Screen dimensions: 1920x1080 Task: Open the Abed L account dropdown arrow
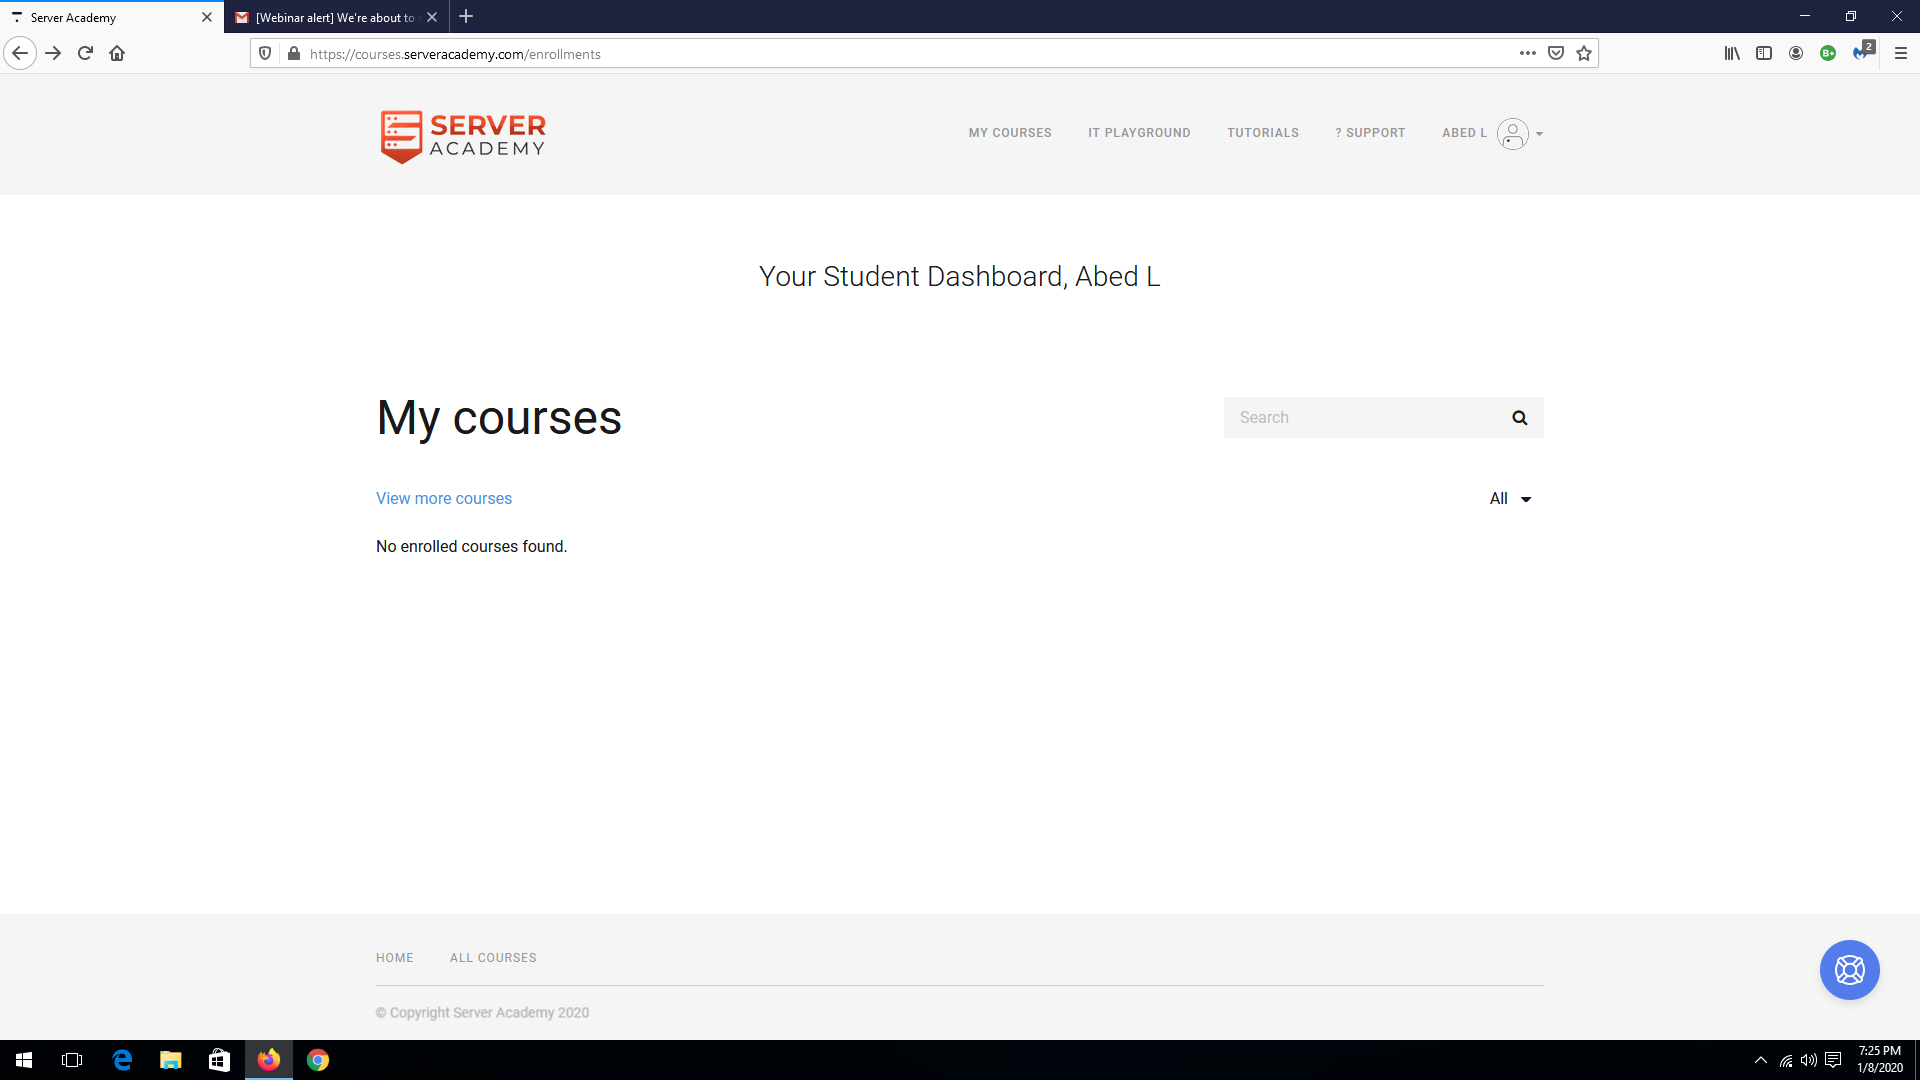(x=1539, y=134)
